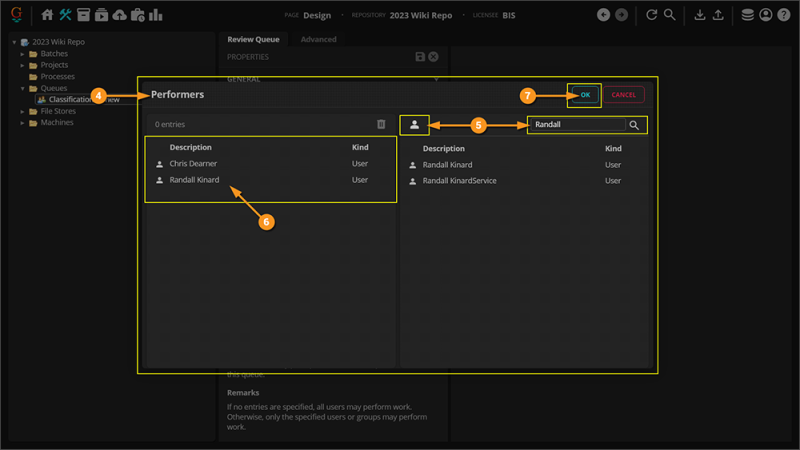Click the cloud upload icon in toolbar
This screenshot has height=450, width=800.
pyautogui.click(x=120, y=15)
